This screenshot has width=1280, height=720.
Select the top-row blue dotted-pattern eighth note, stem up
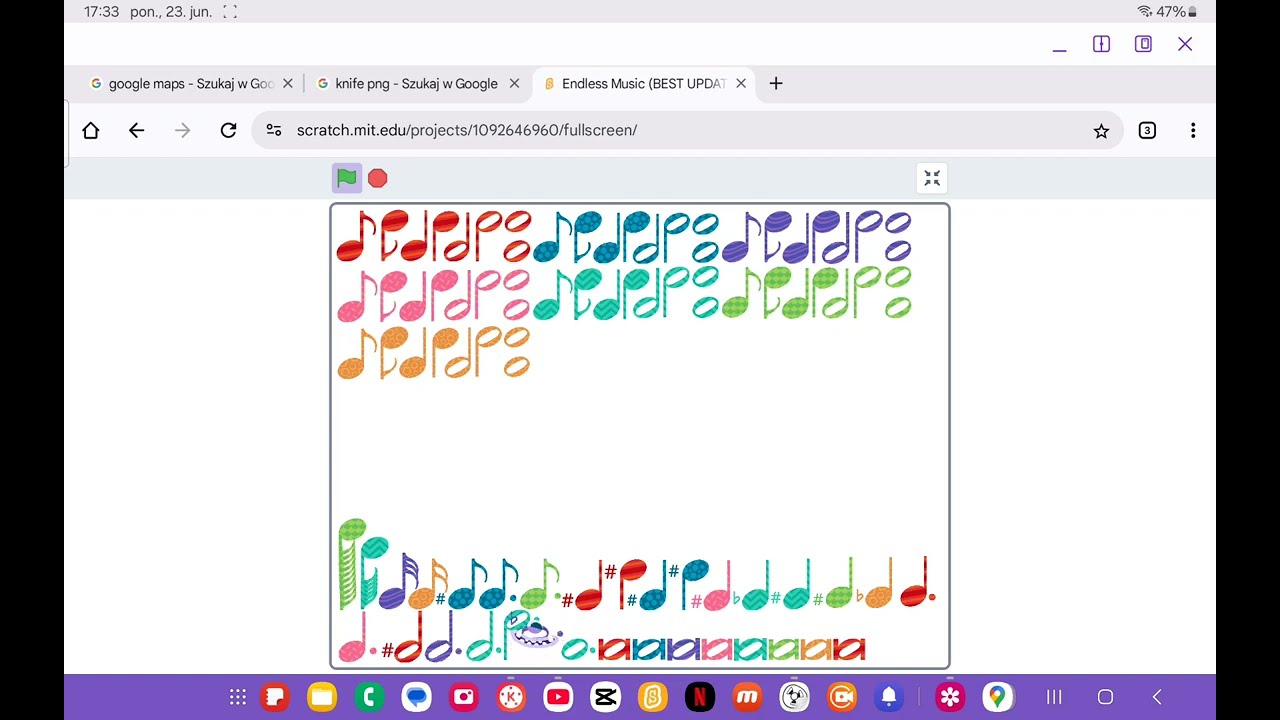(x=553, y=237)
